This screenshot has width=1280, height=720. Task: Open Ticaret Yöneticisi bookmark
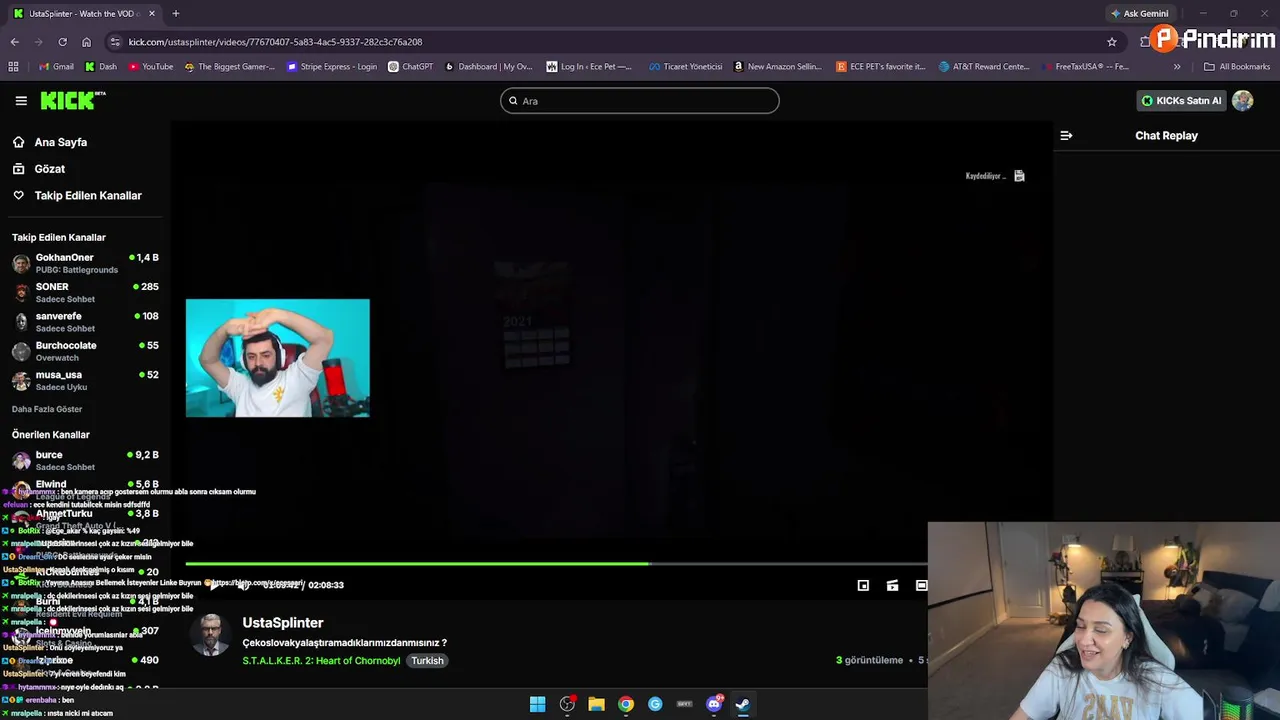[x=685, y=67]
